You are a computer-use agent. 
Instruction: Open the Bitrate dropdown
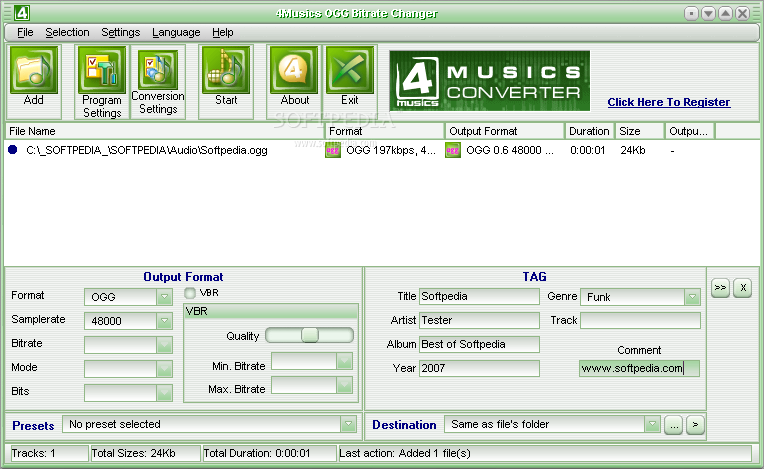point(164,345)
